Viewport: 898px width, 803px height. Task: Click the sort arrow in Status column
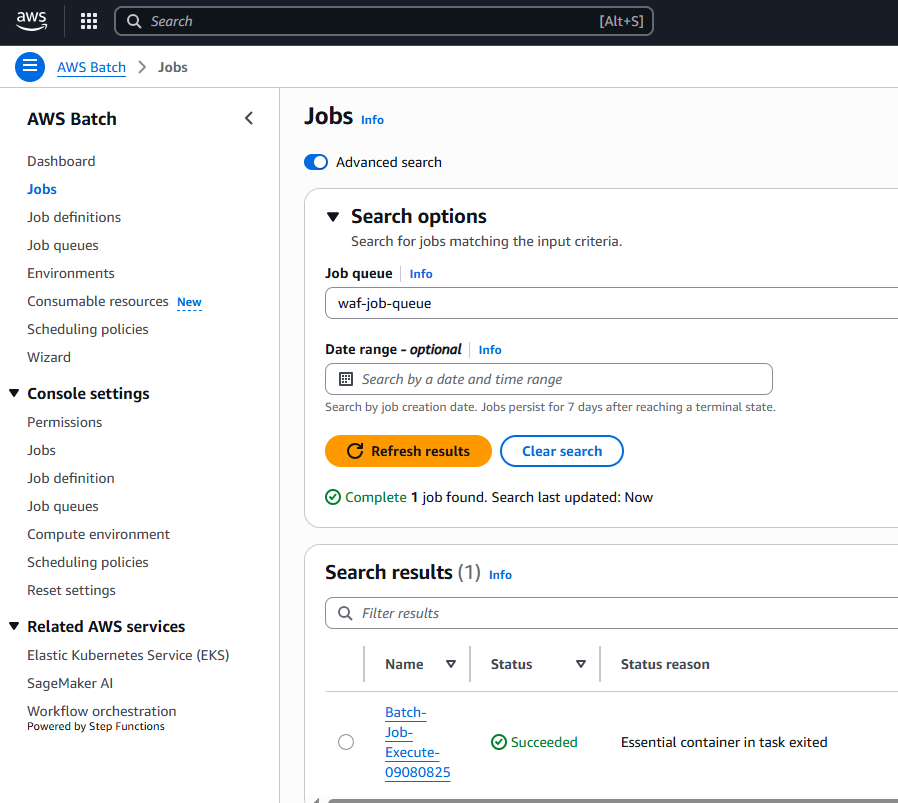tap(580, 664)
